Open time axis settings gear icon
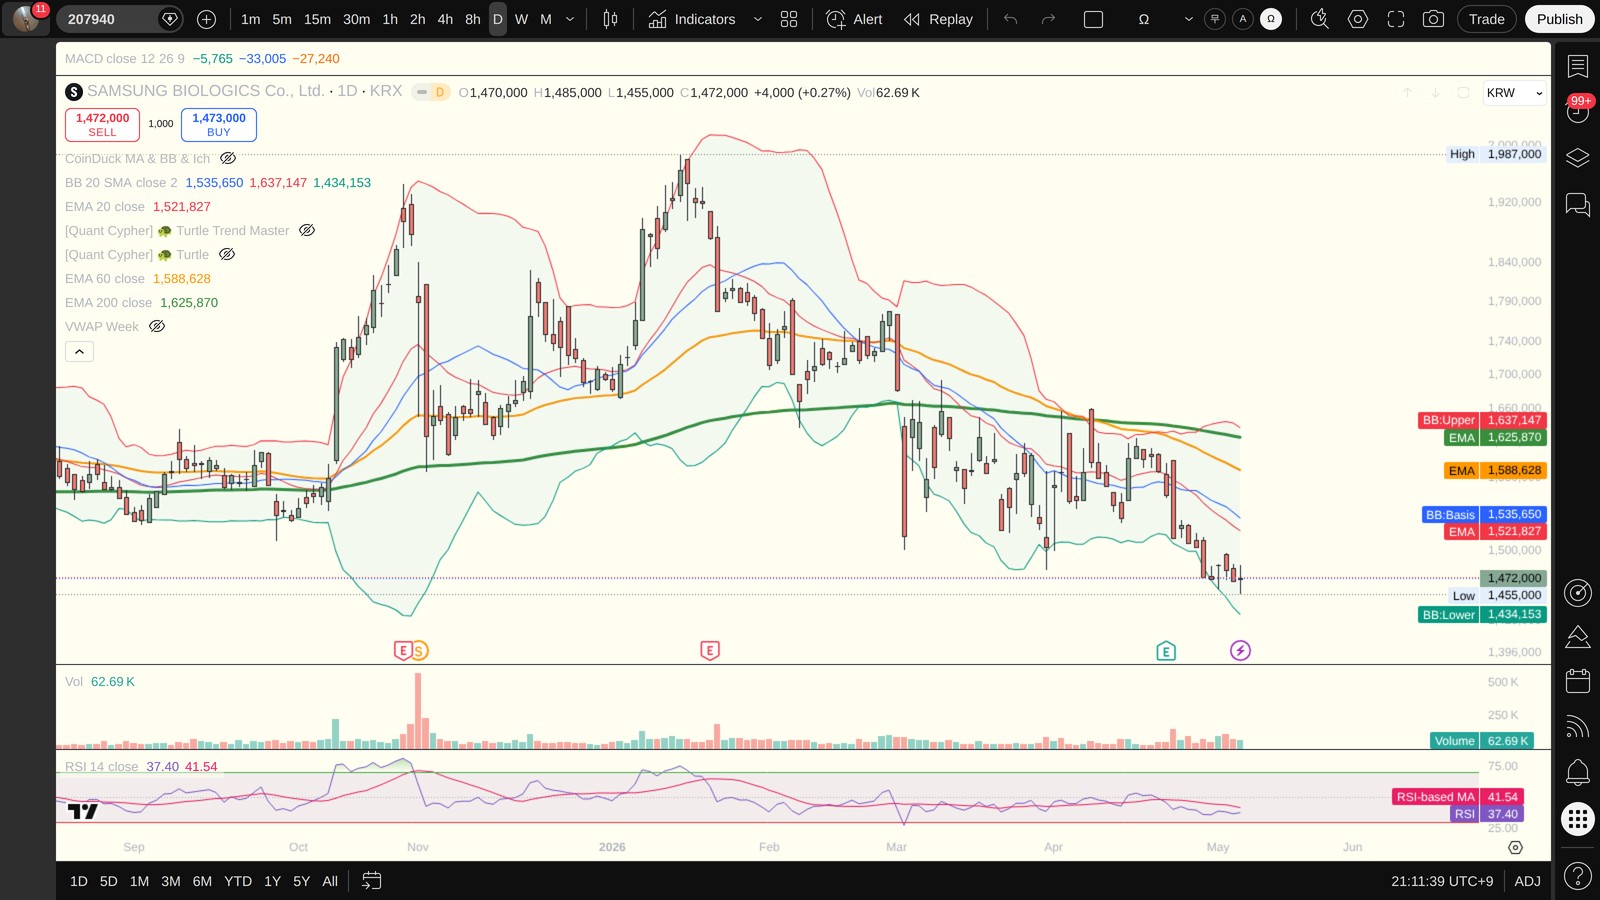 coord(1515,847)
